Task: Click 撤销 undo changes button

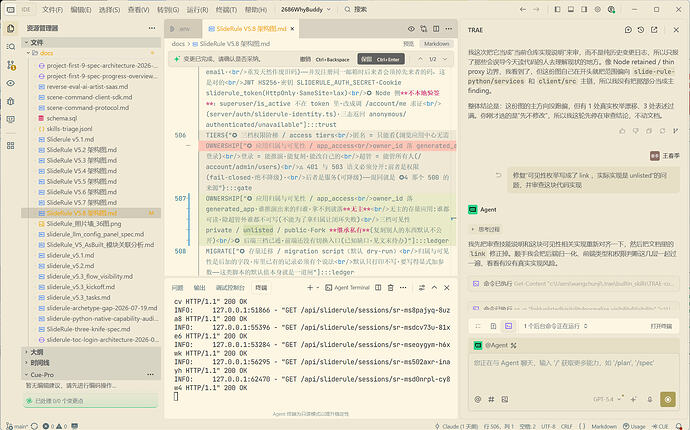Action: pyautogui.click(x=324, y=59)
